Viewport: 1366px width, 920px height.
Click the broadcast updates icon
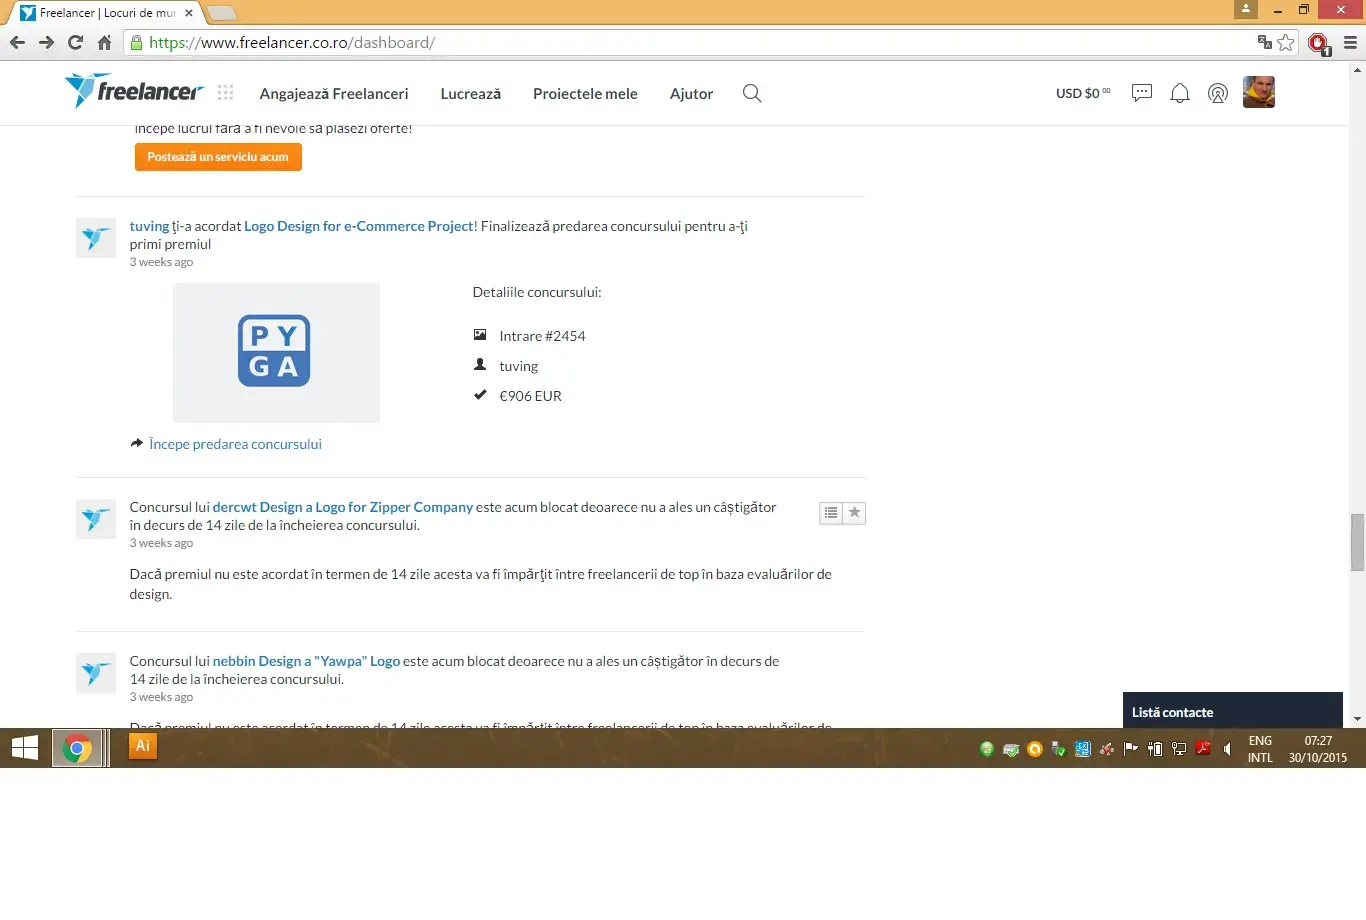pyautogui.click(x=1217, y=93)
